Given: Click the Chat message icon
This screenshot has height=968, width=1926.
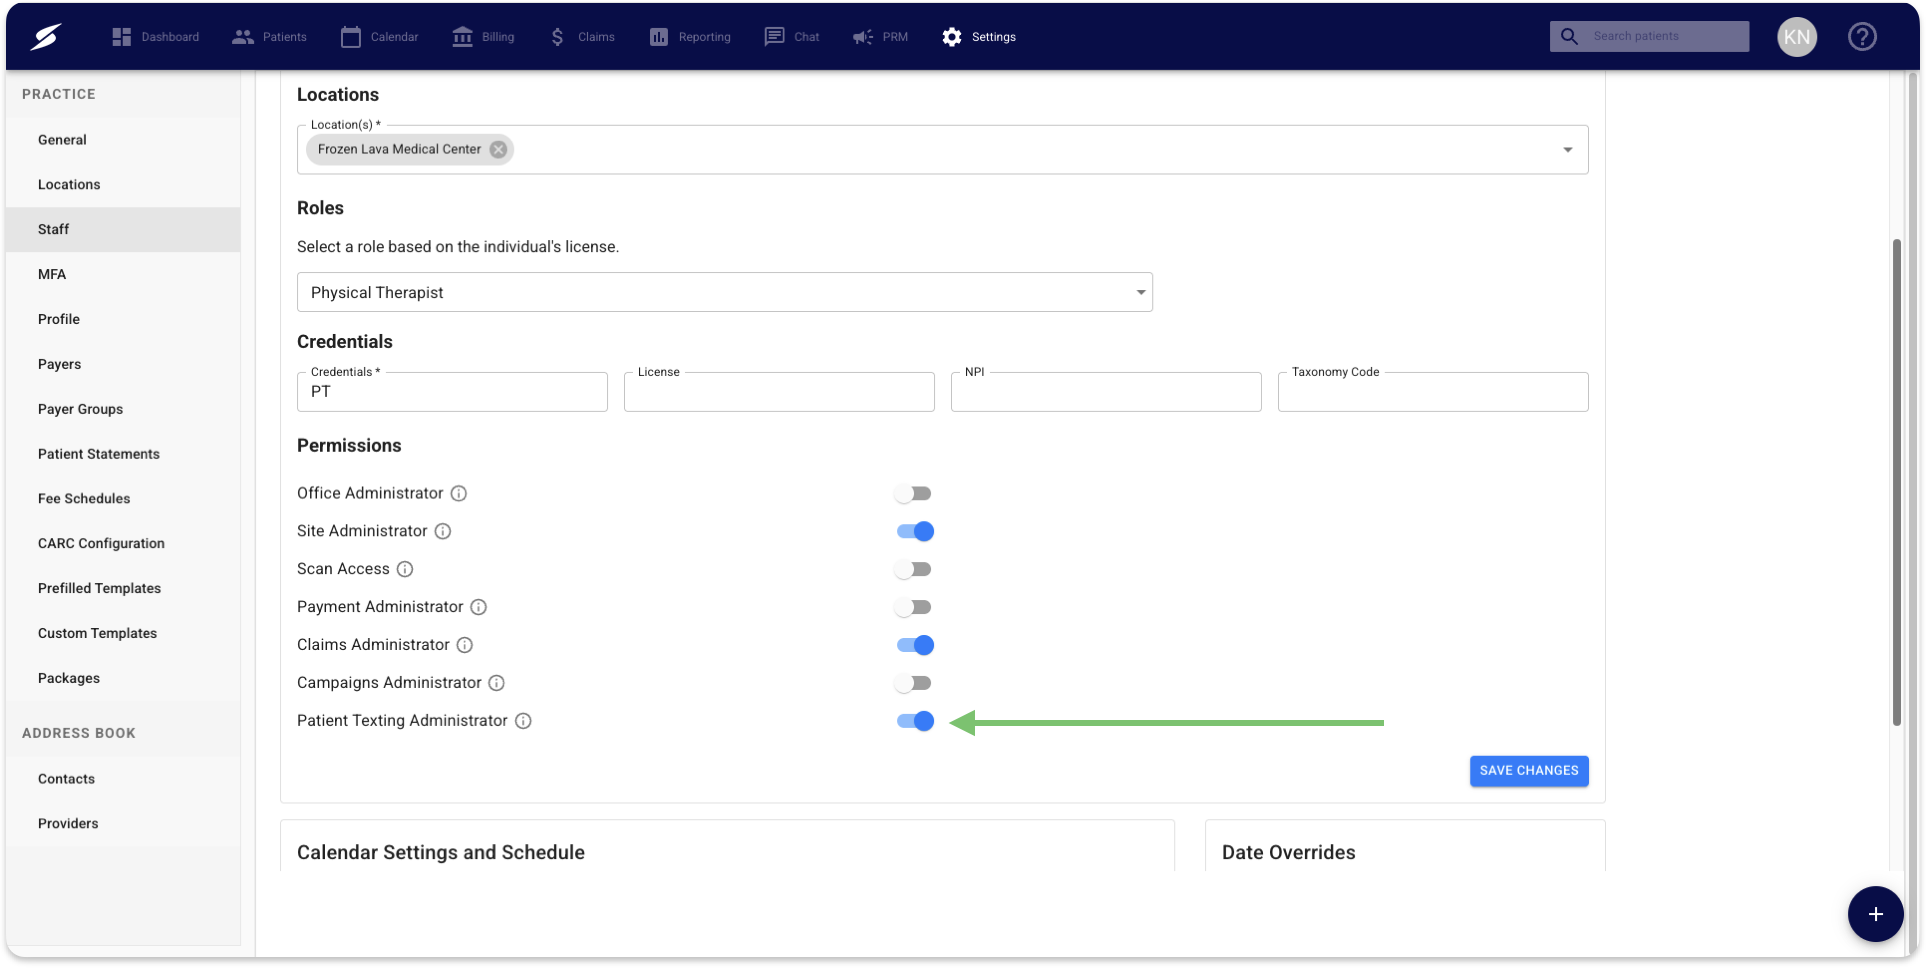Looking at the screenshot, I should (774, 37).
